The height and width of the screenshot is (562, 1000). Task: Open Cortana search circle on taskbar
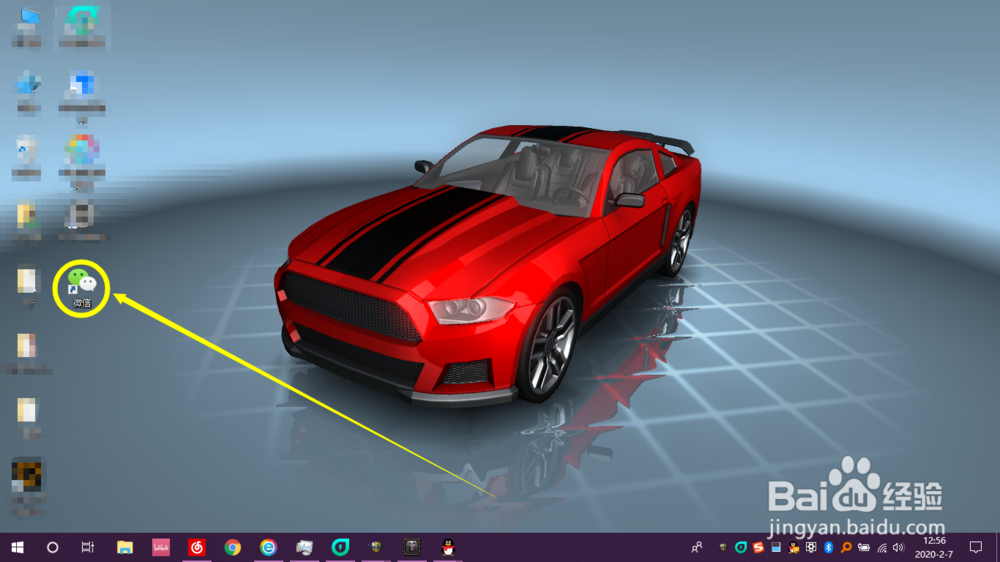[x=52, y=547]
